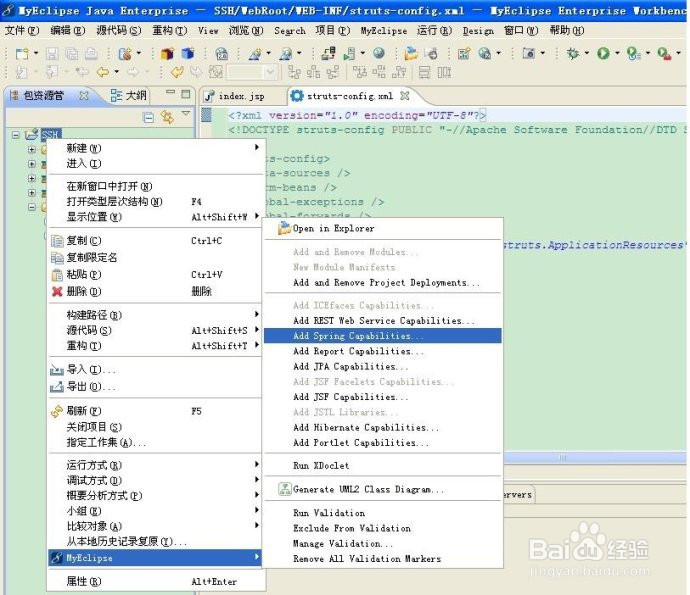Open the Back history dropdown arrow
This screenshot has width=690, height=595.
pos(116,72)
